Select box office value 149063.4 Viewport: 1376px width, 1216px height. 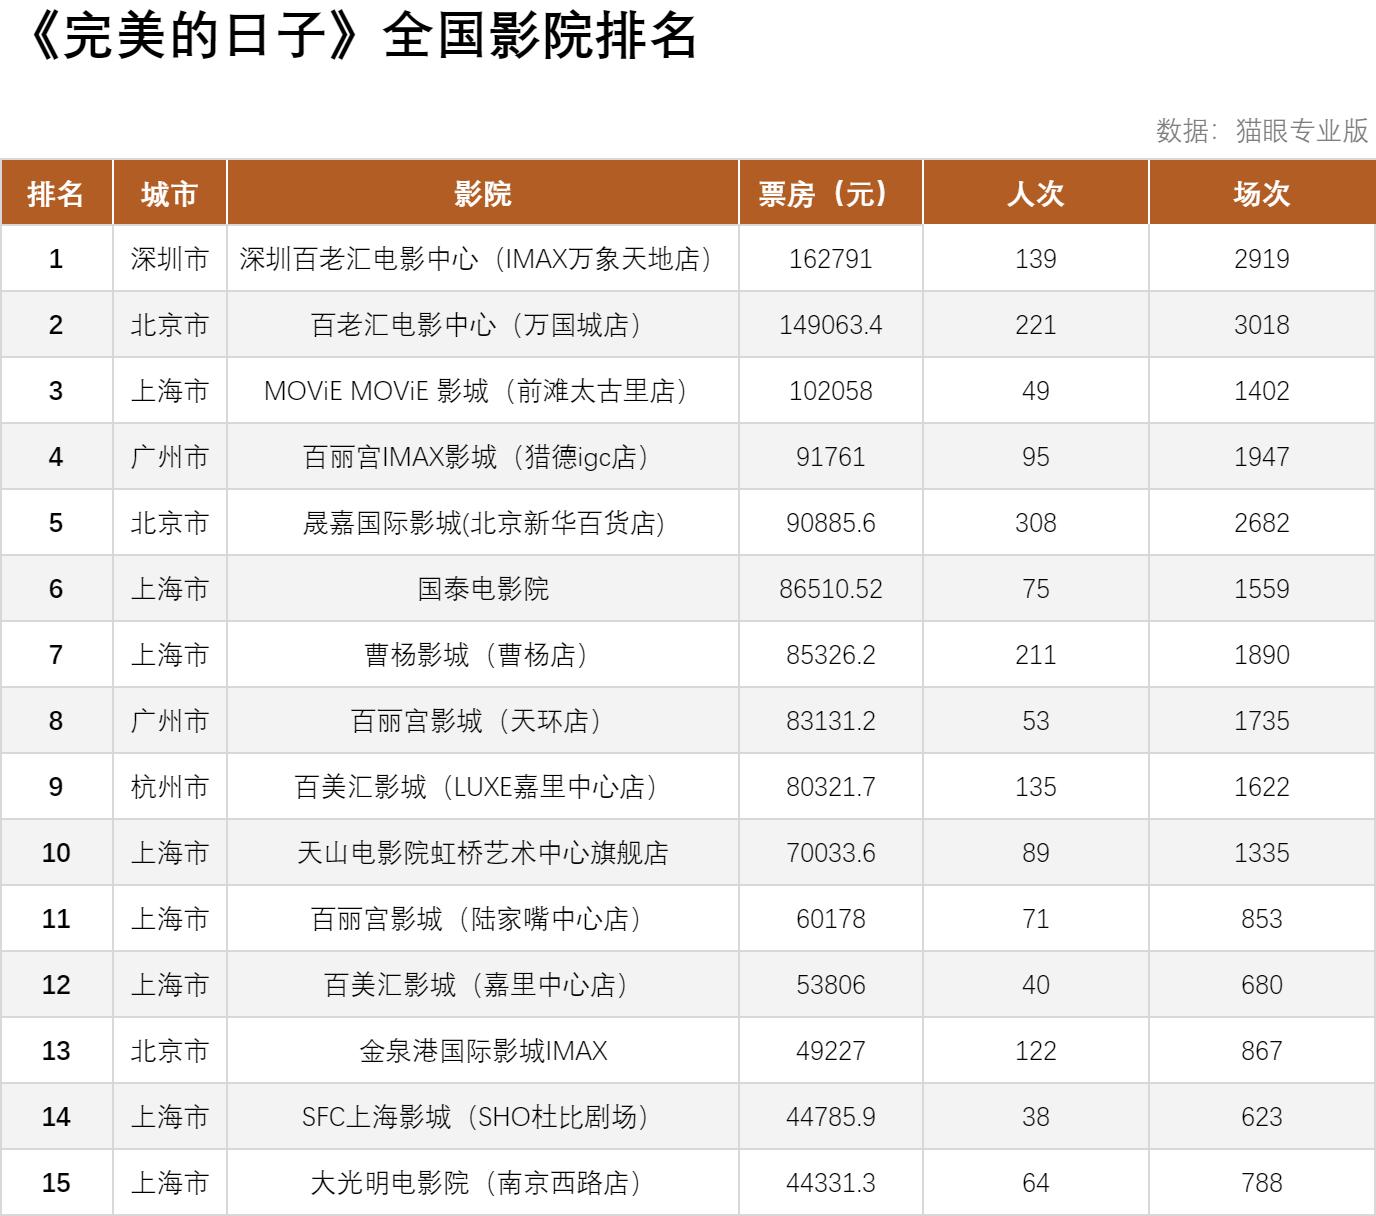(831, 325)
